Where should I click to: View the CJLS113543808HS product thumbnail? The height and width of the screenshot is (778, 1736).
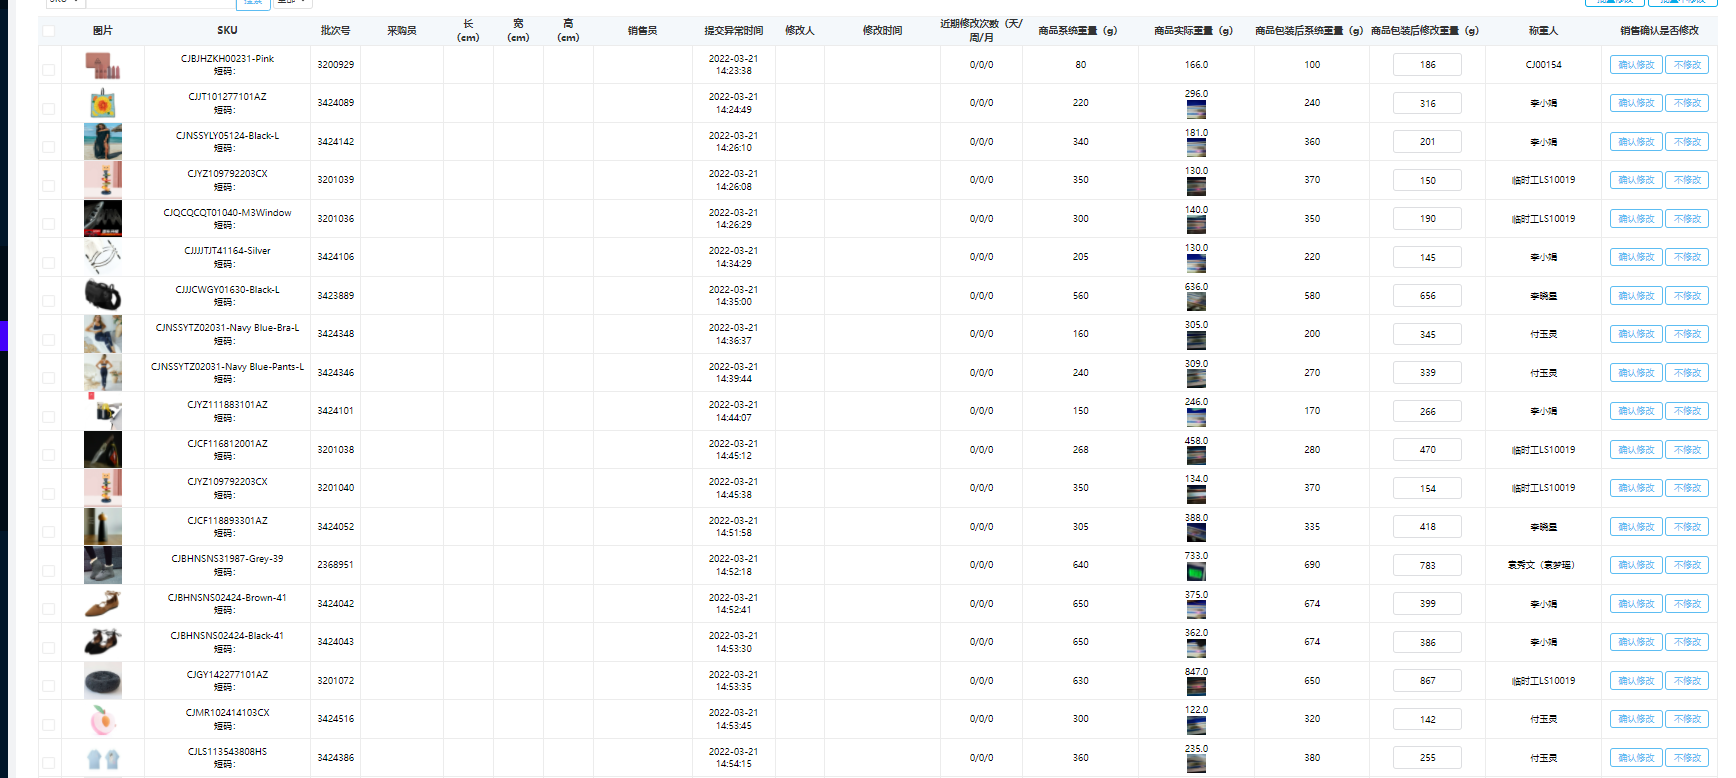coord(103,758)
